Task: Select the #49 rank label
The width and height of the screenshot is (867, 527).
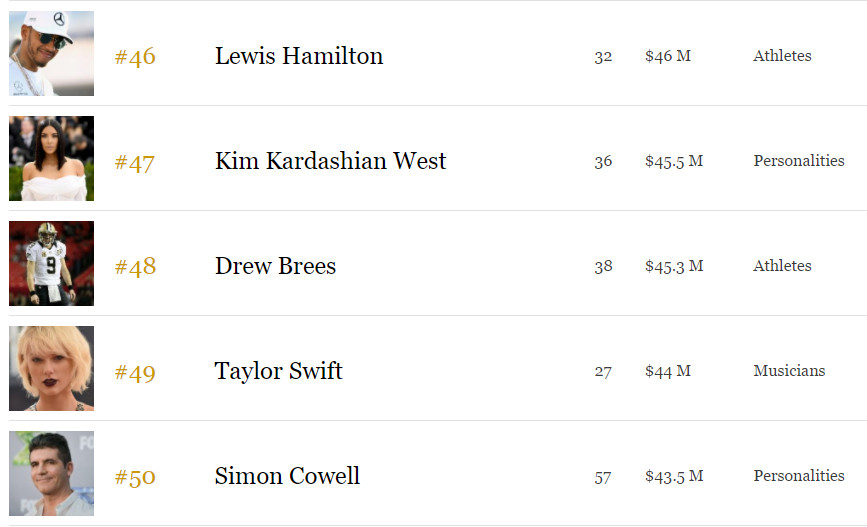Action: 135,373
